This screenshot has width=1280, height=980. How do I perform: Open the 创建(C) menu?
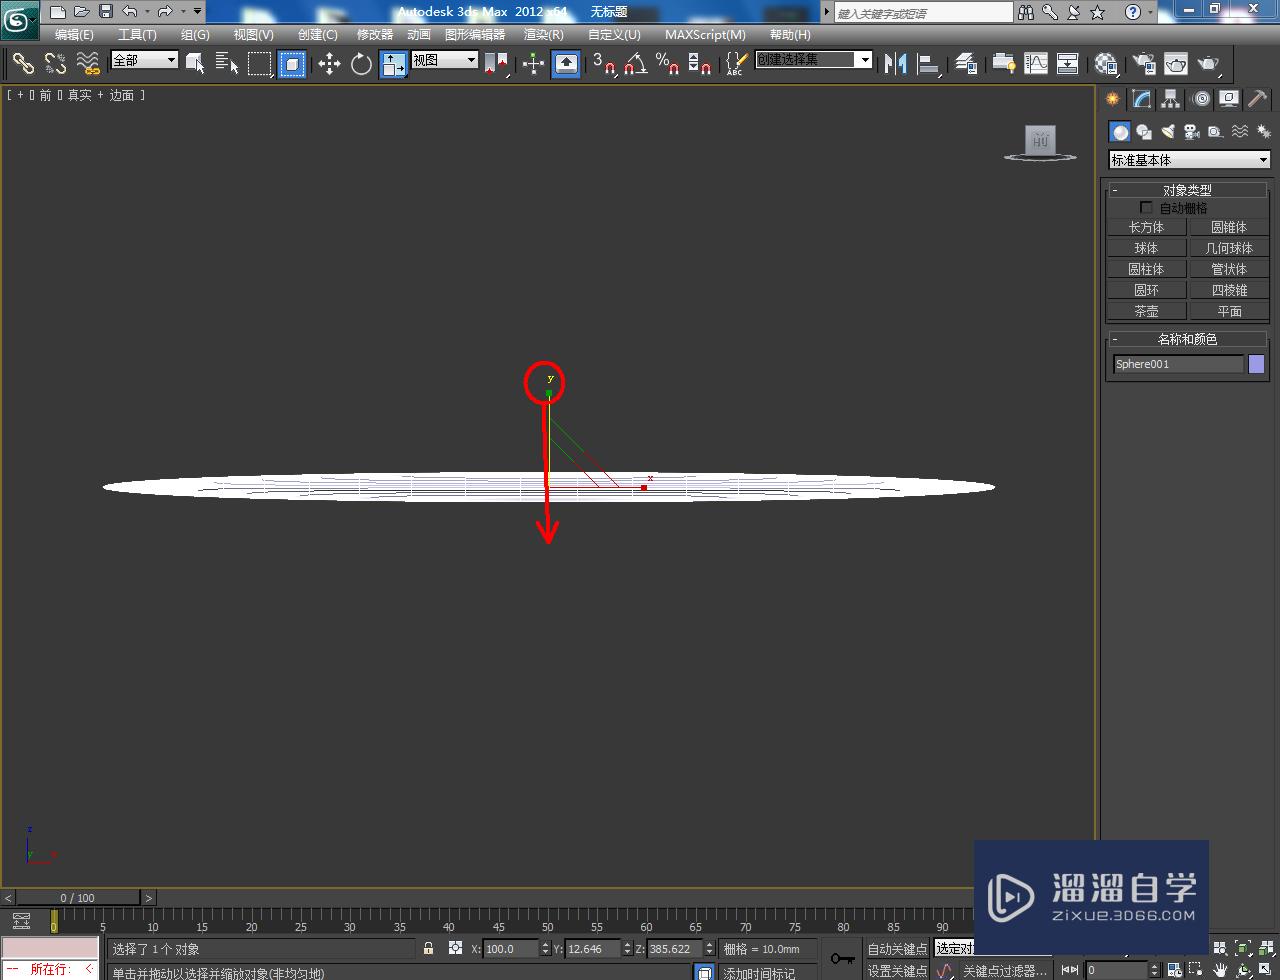click(x=318, y=35)
